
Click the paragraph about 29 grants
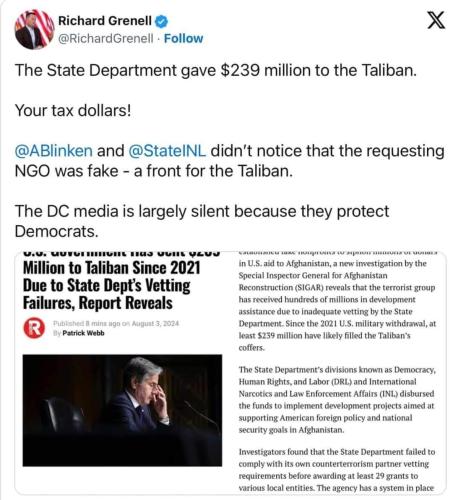337,470
